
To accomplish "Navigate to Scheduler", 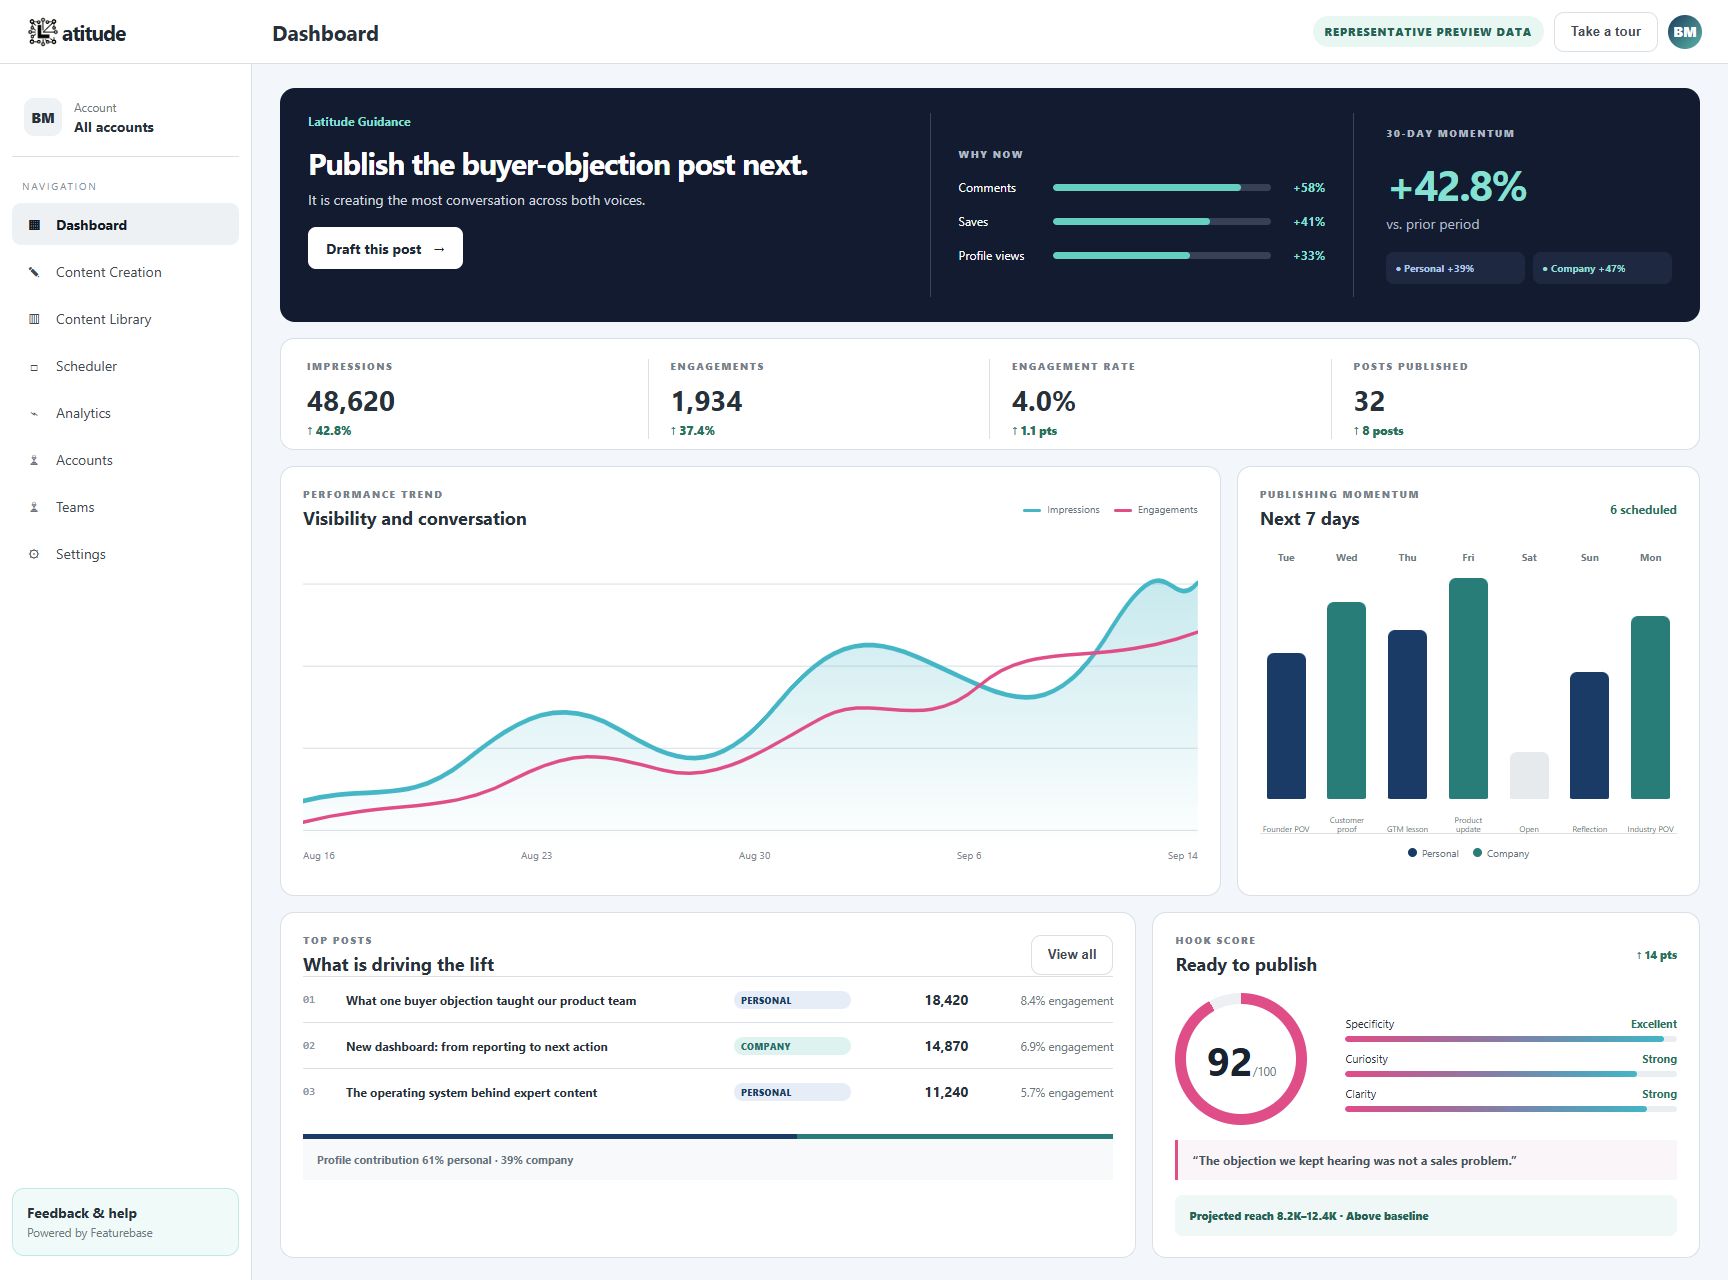I will point(125,366).
